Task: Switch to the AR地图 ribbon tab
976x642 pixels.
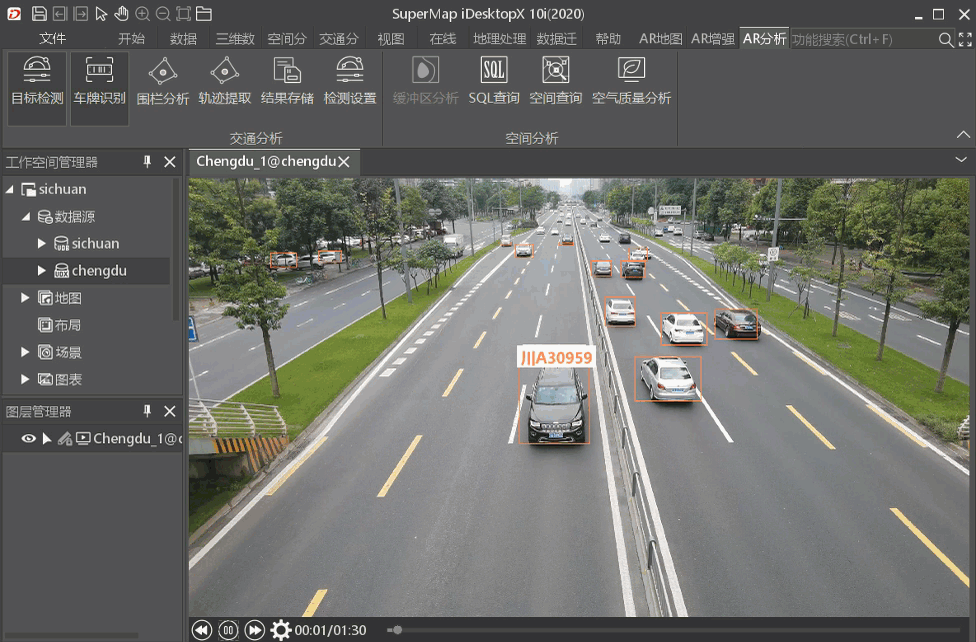Action: pos(660,39)
